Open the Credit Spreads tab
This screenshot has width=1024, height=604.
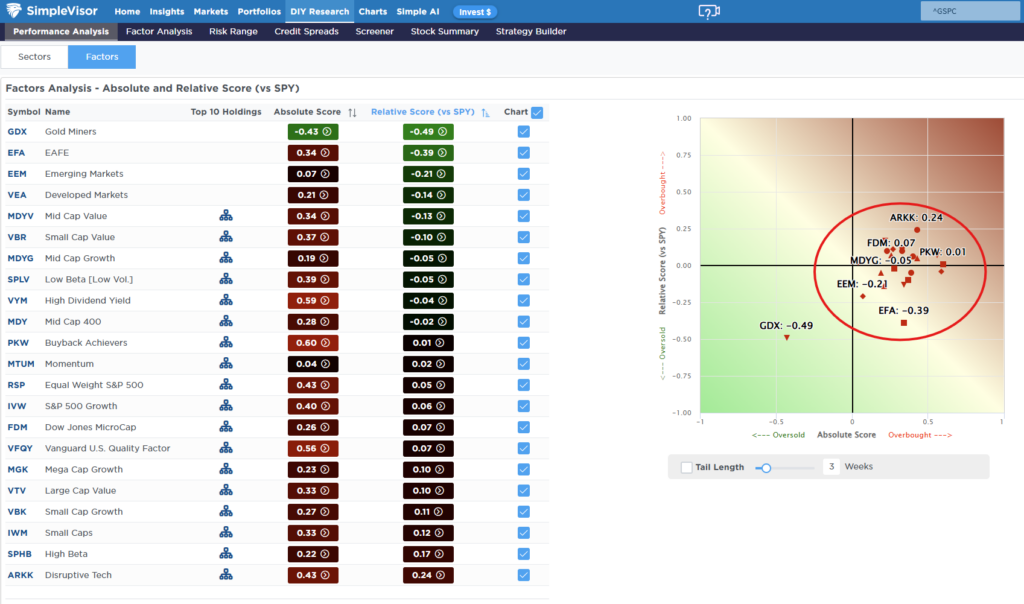click(x=306, y=31)
